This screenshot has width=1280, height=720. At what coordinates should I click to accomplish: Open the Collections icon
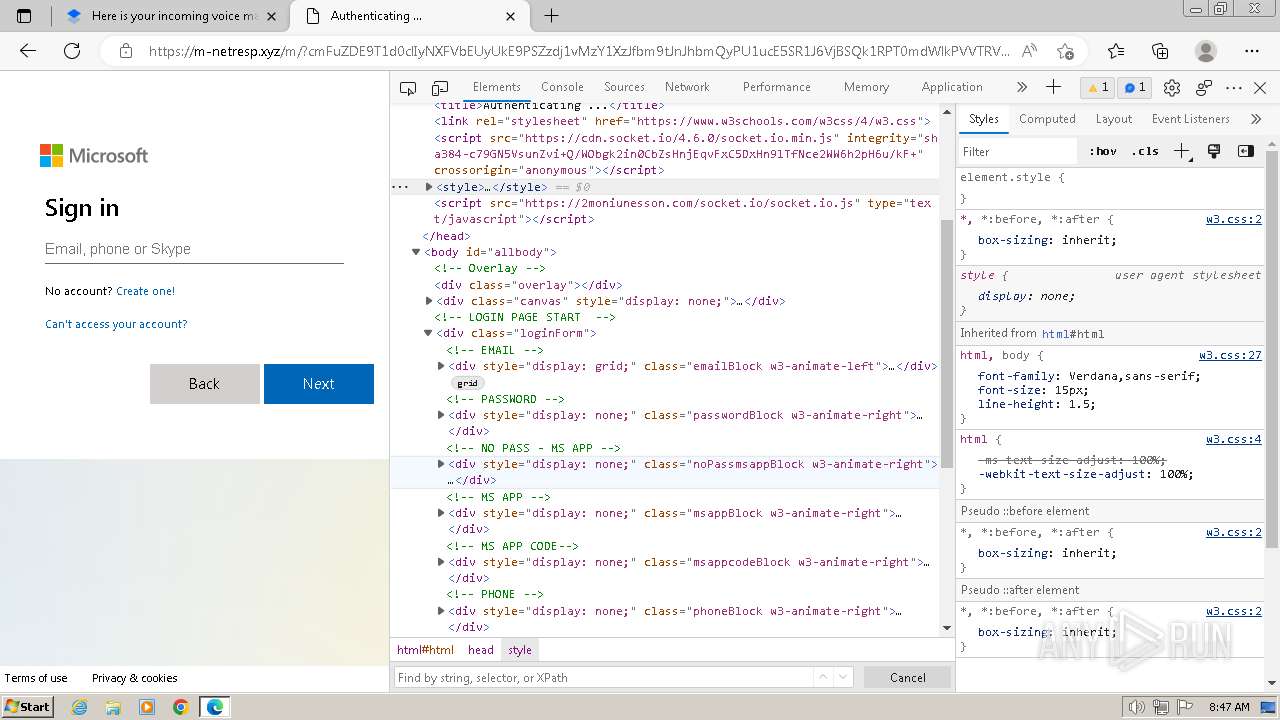[1160, 51]
